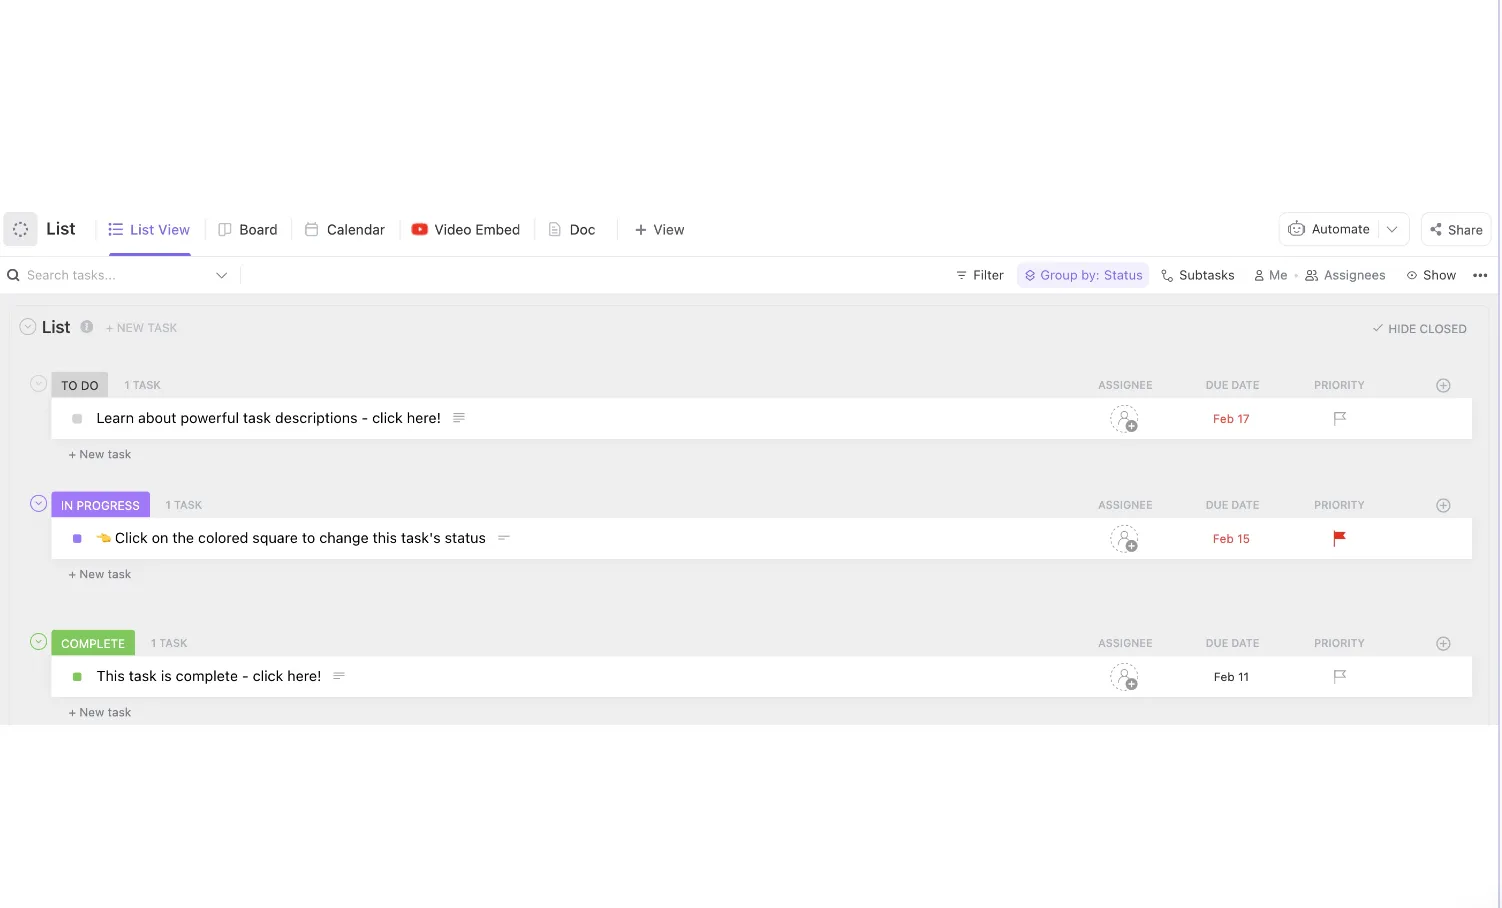Click + NEW TASK next to List
The image size is (1502, 908).
[141, 328]
